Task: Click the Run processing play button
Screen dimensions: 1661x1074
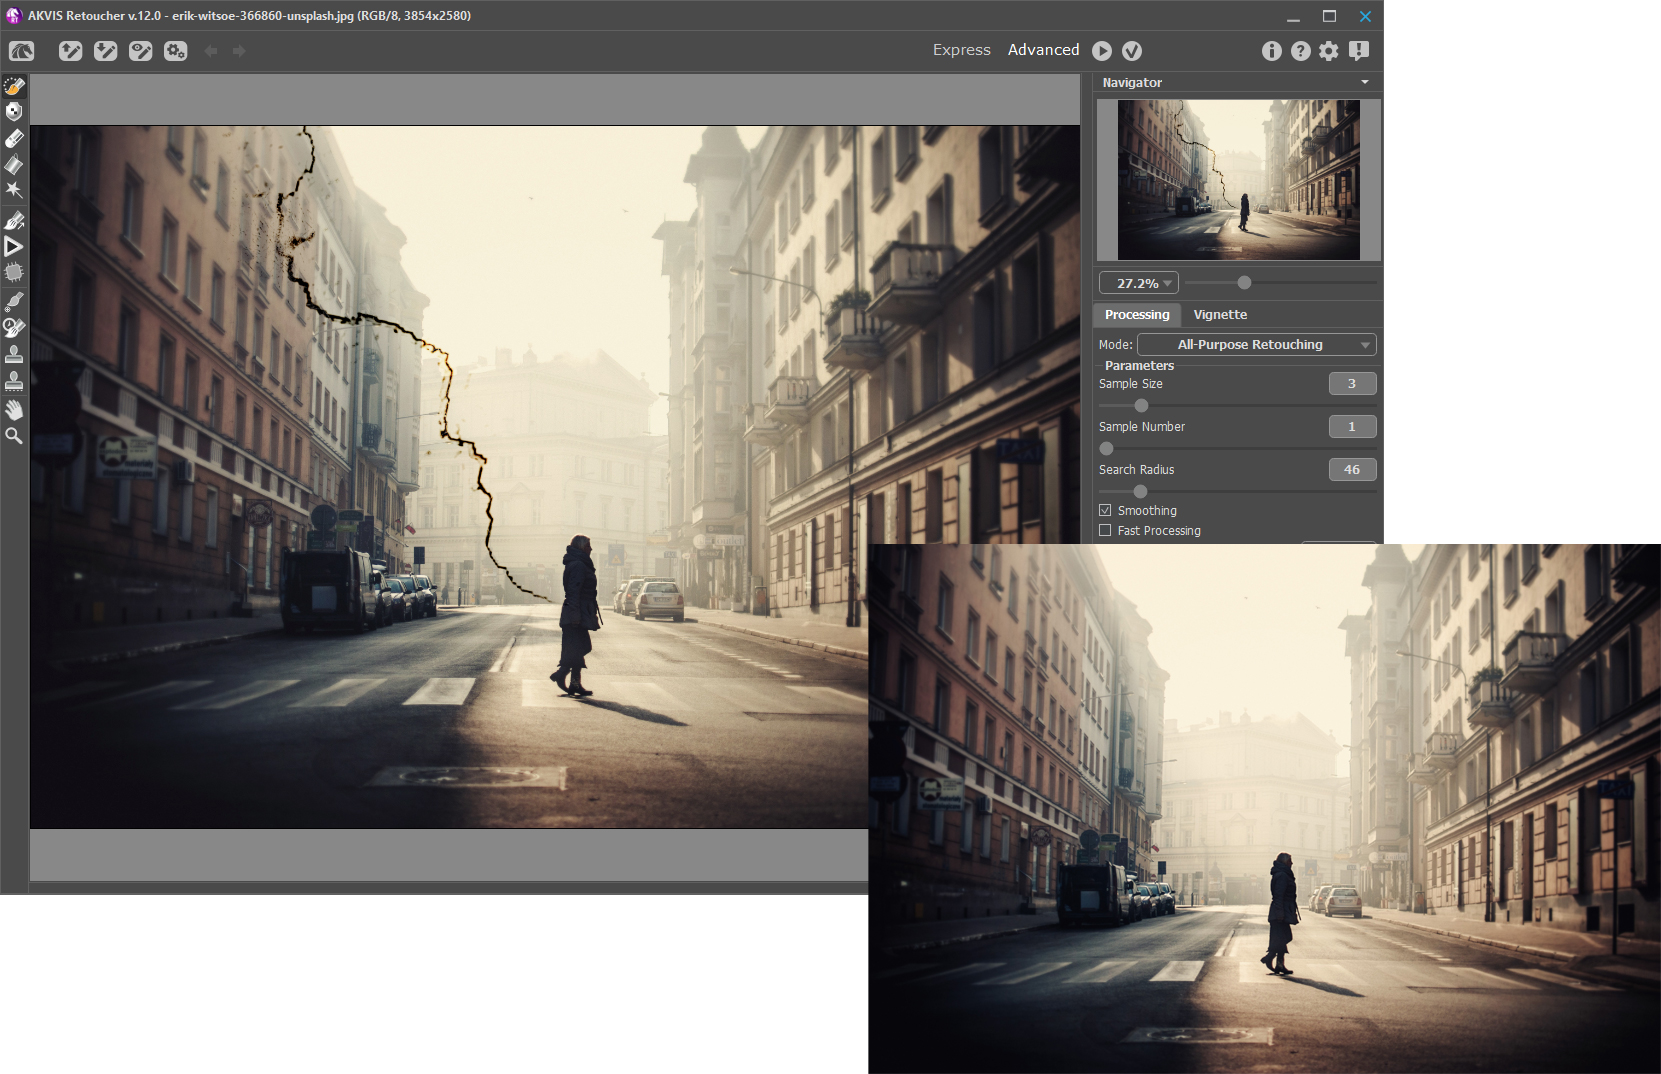Action: pos(1102,51)
